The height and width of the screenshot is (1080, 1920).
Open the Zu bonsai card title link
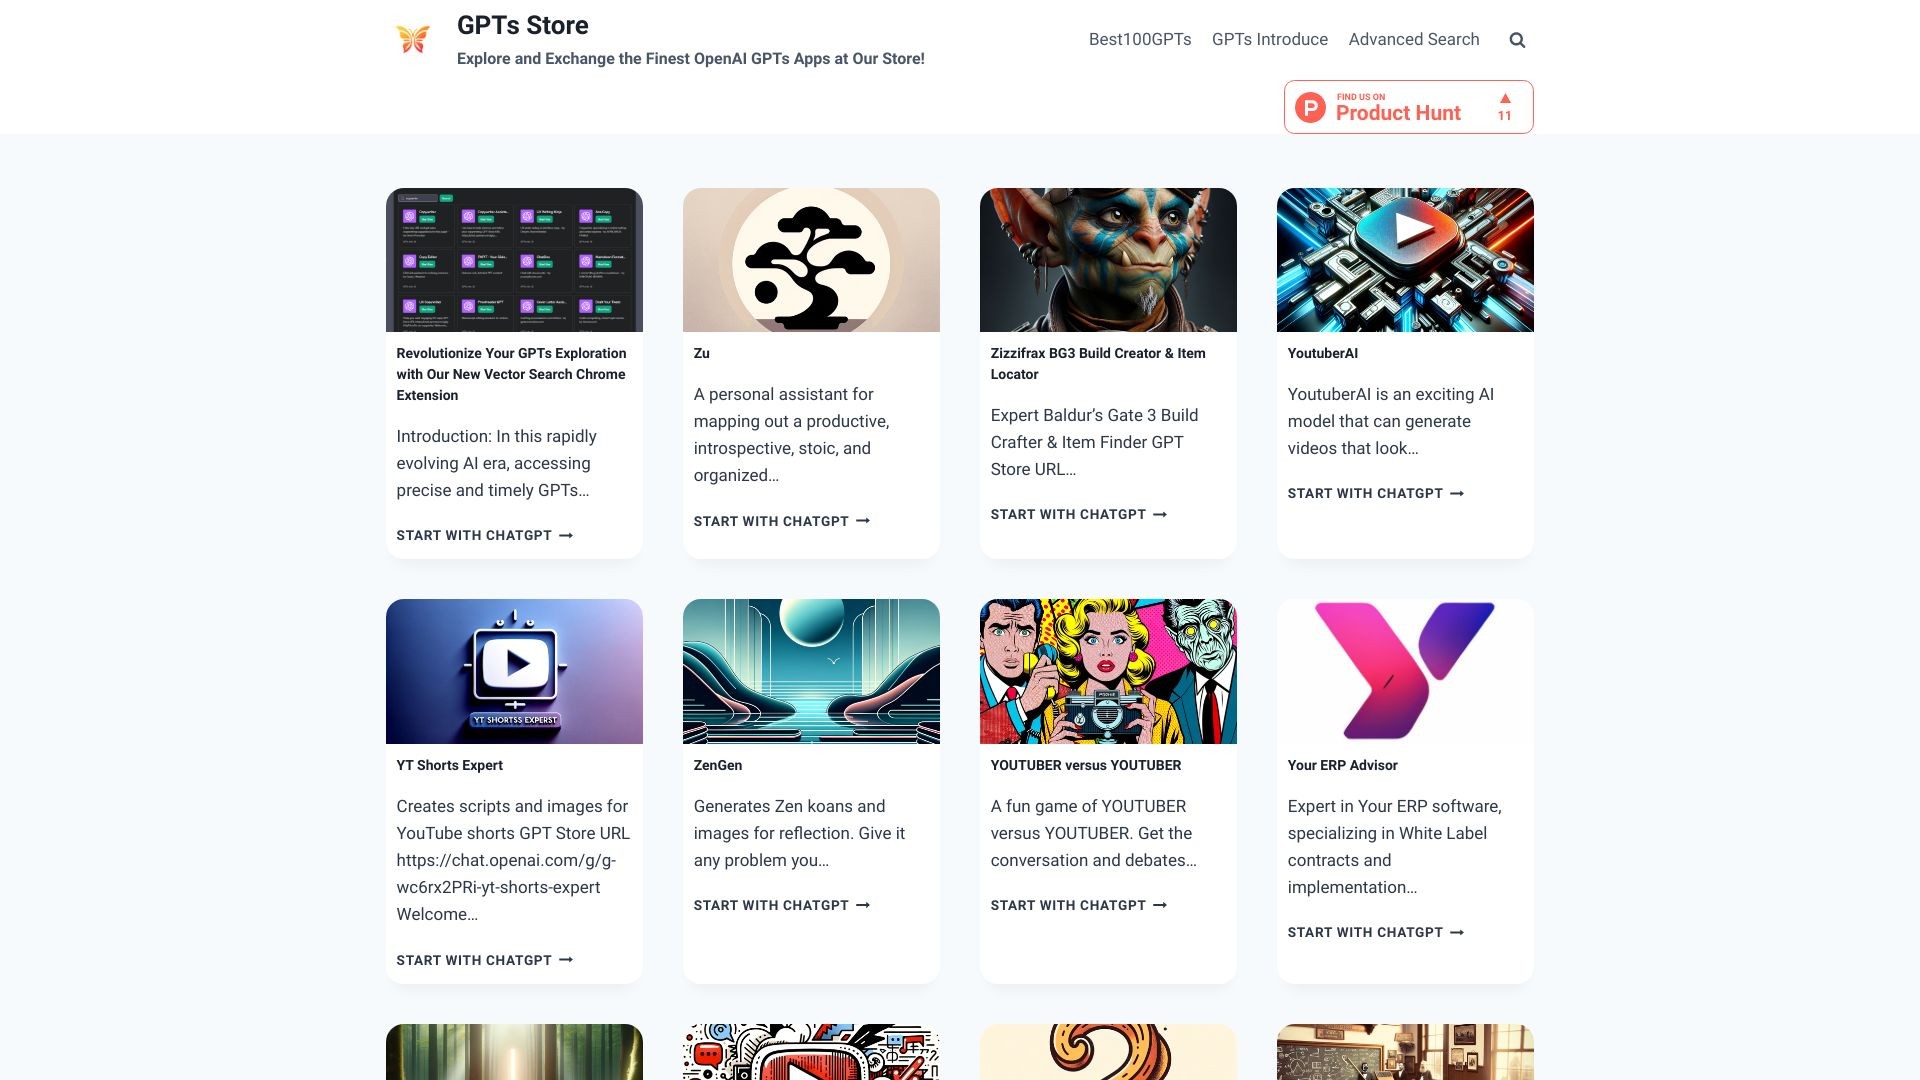pyautogui.click(x=701, y=353)
